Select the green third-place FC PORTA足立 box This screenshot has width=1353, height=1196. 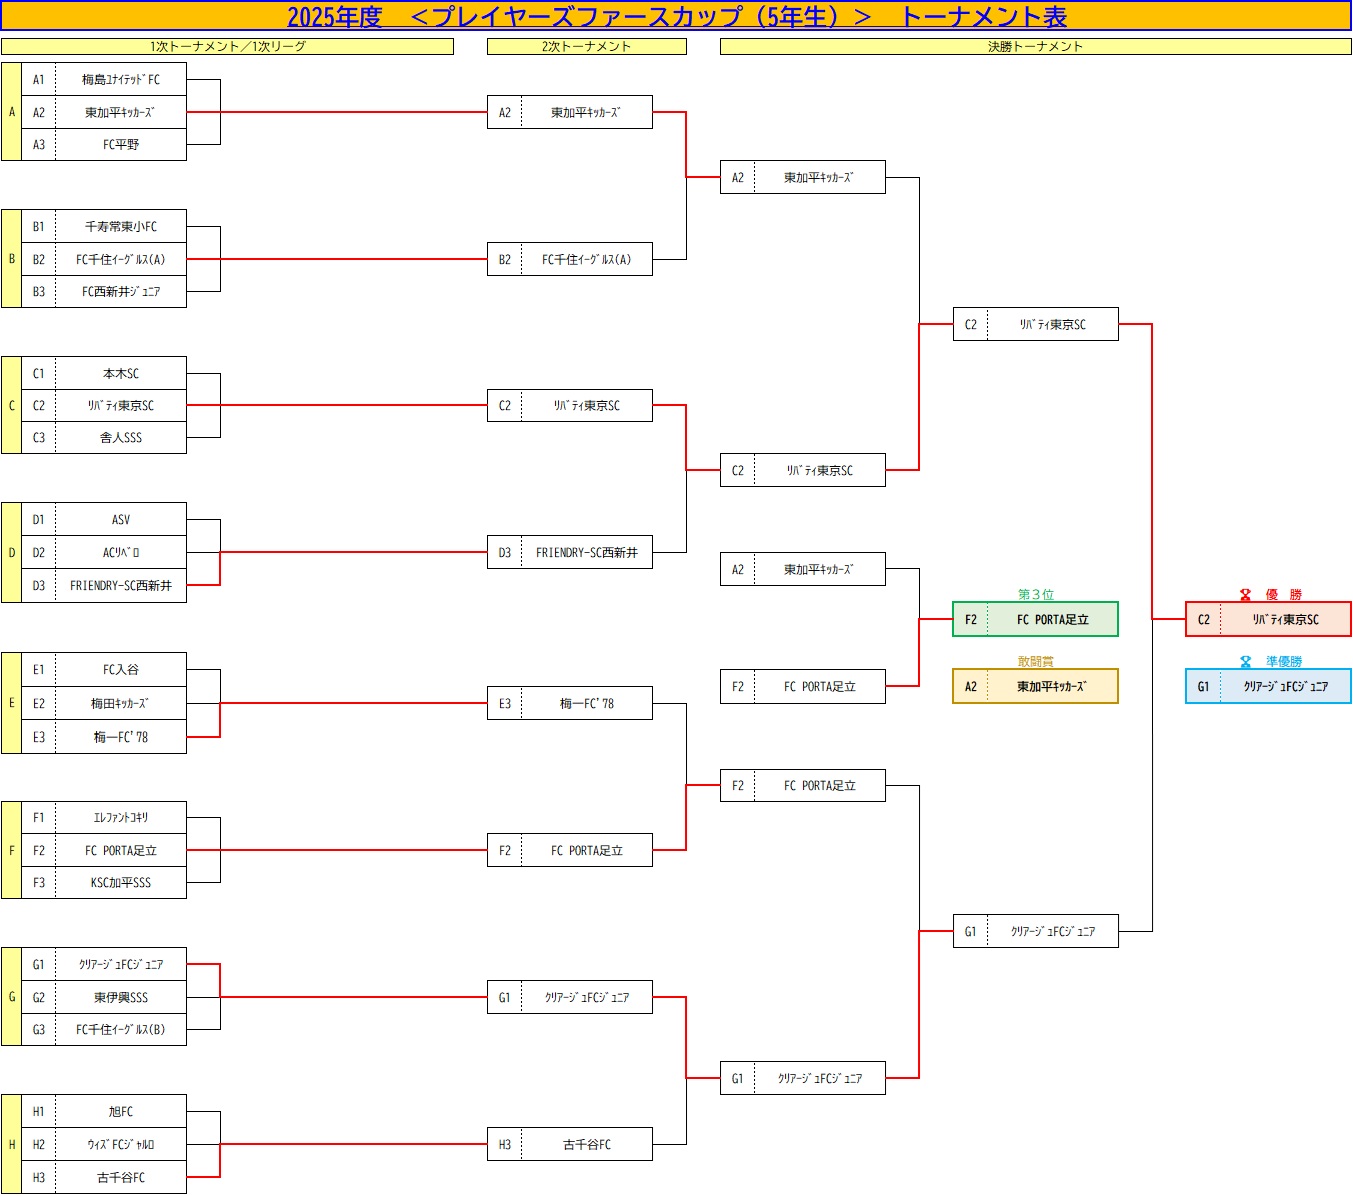click(x=1035, y=619)
